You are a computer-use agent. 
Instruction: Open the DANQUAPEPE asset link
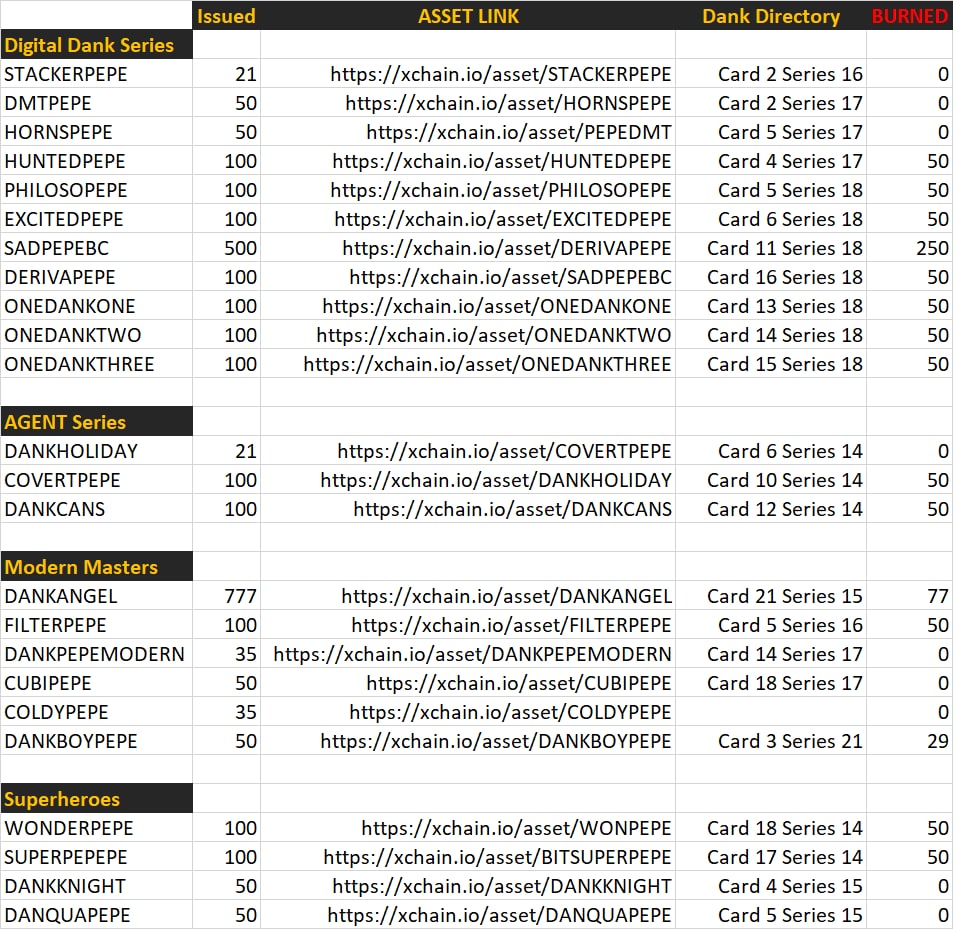point(500,915)
